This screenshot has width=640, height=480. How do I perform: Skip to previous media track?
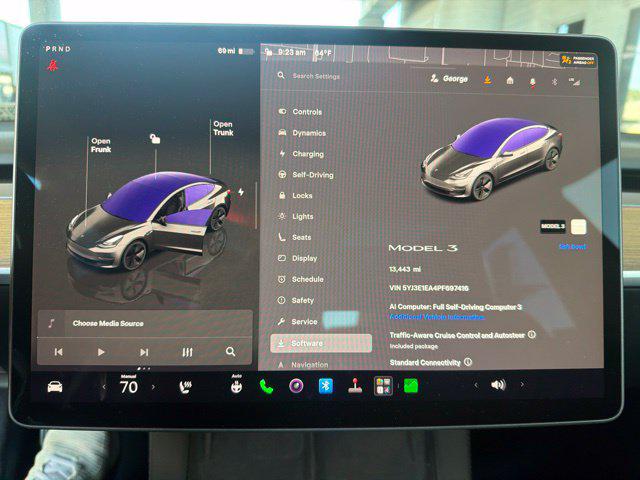click(x=58, y=352)
